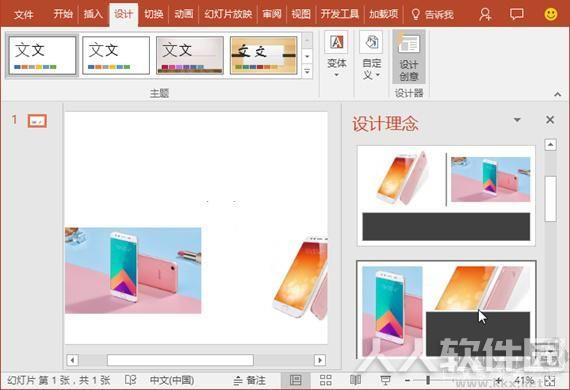The width and height of the screenshot is (570, 390).
Task: Click the design pane vertical scrollbar thumb
Action: pyautogui.click(x=550, y=198)
